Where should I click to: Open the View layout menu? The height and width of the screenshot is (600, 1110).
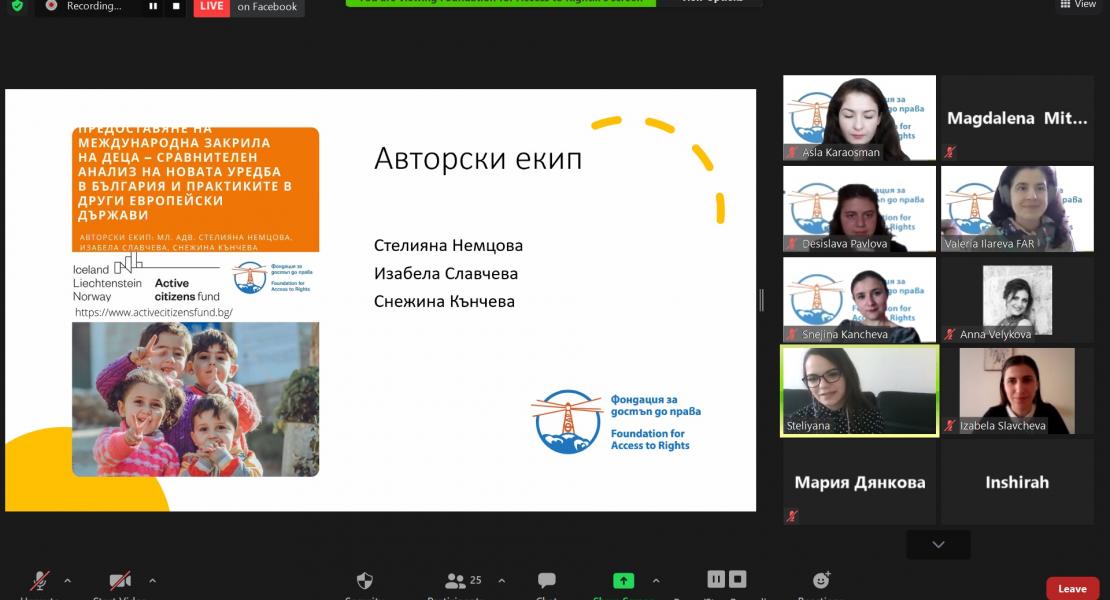click(1078, 4)
